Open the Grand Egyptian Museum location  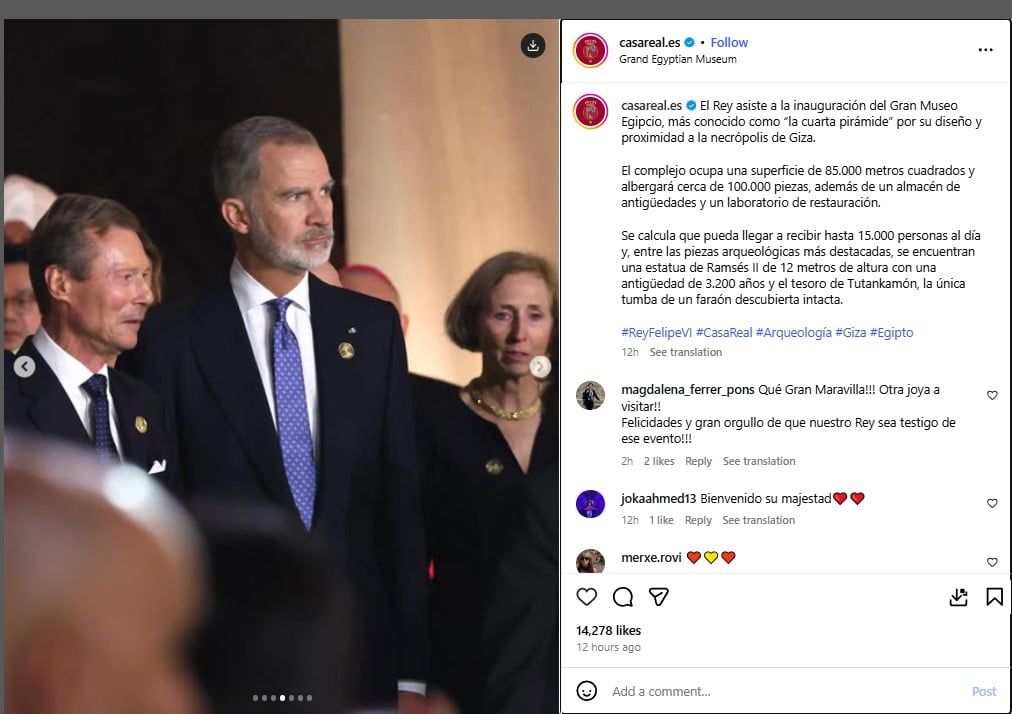677,59
